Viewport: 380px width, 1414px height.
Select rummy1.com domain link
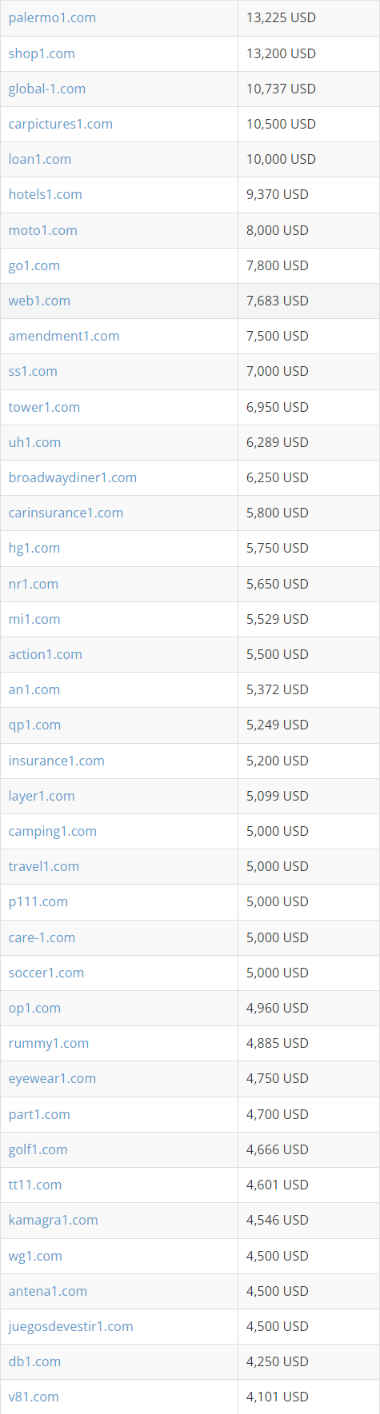(x=48, y=1043)
